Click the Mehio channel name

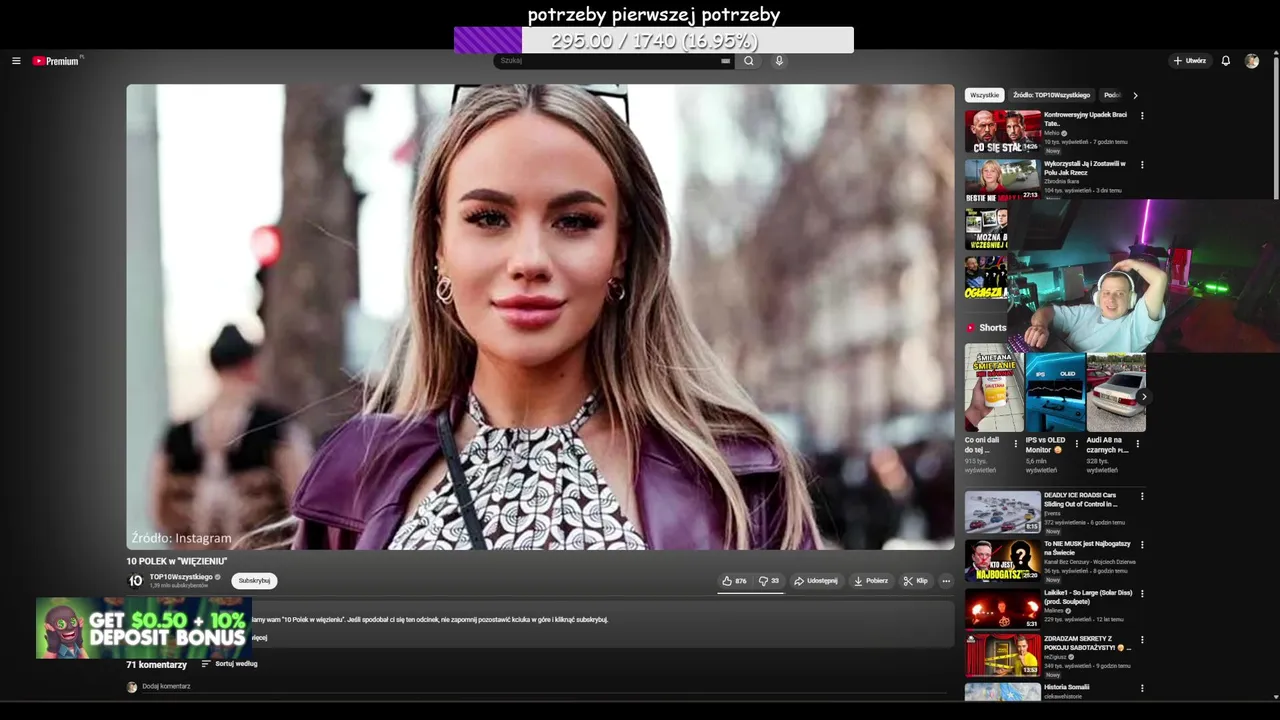(1051, 133)
